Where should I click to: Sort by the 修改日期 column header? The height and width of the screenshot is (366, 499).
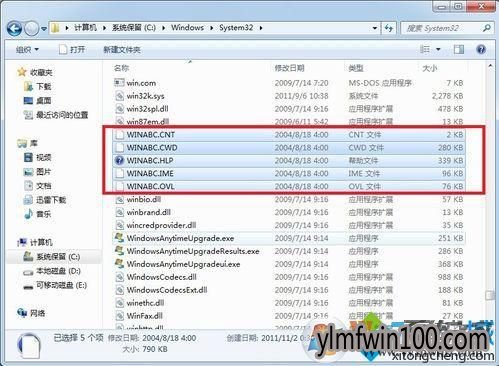[x=289, y=68]
